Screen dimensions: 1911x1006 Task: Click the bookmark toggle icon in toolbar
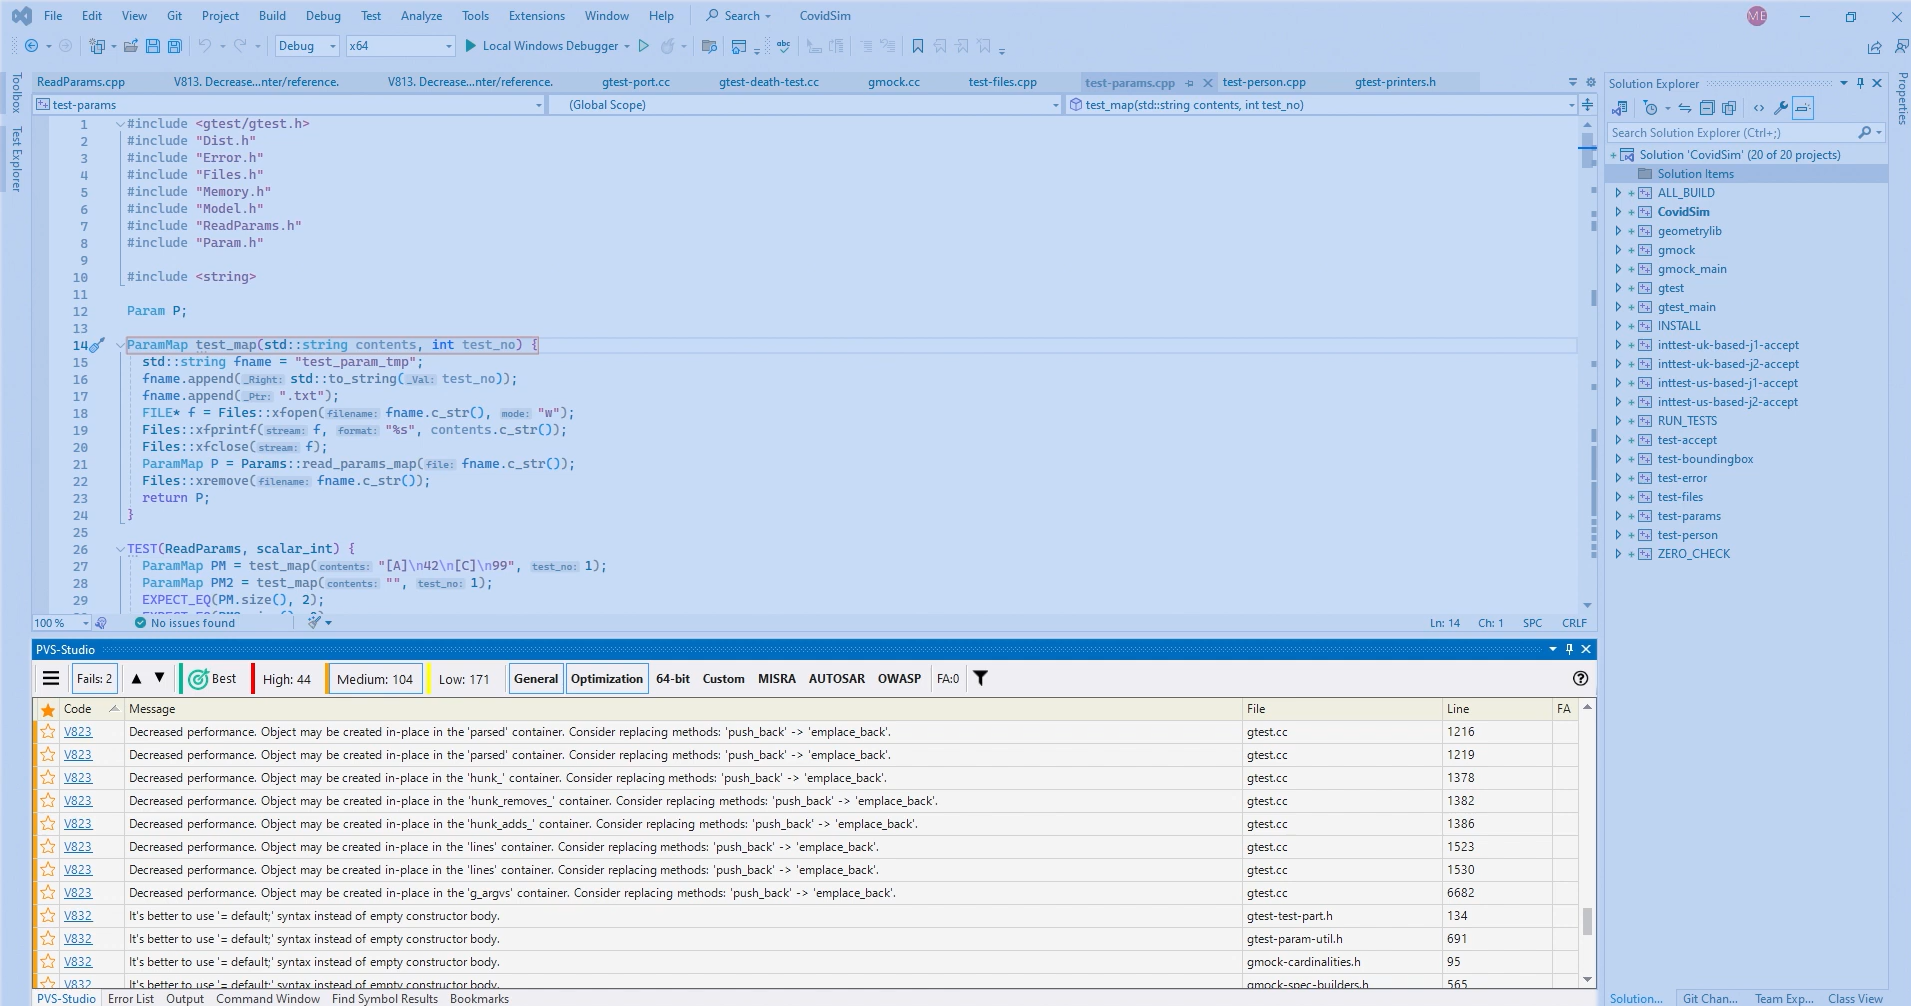pos(918,46)
